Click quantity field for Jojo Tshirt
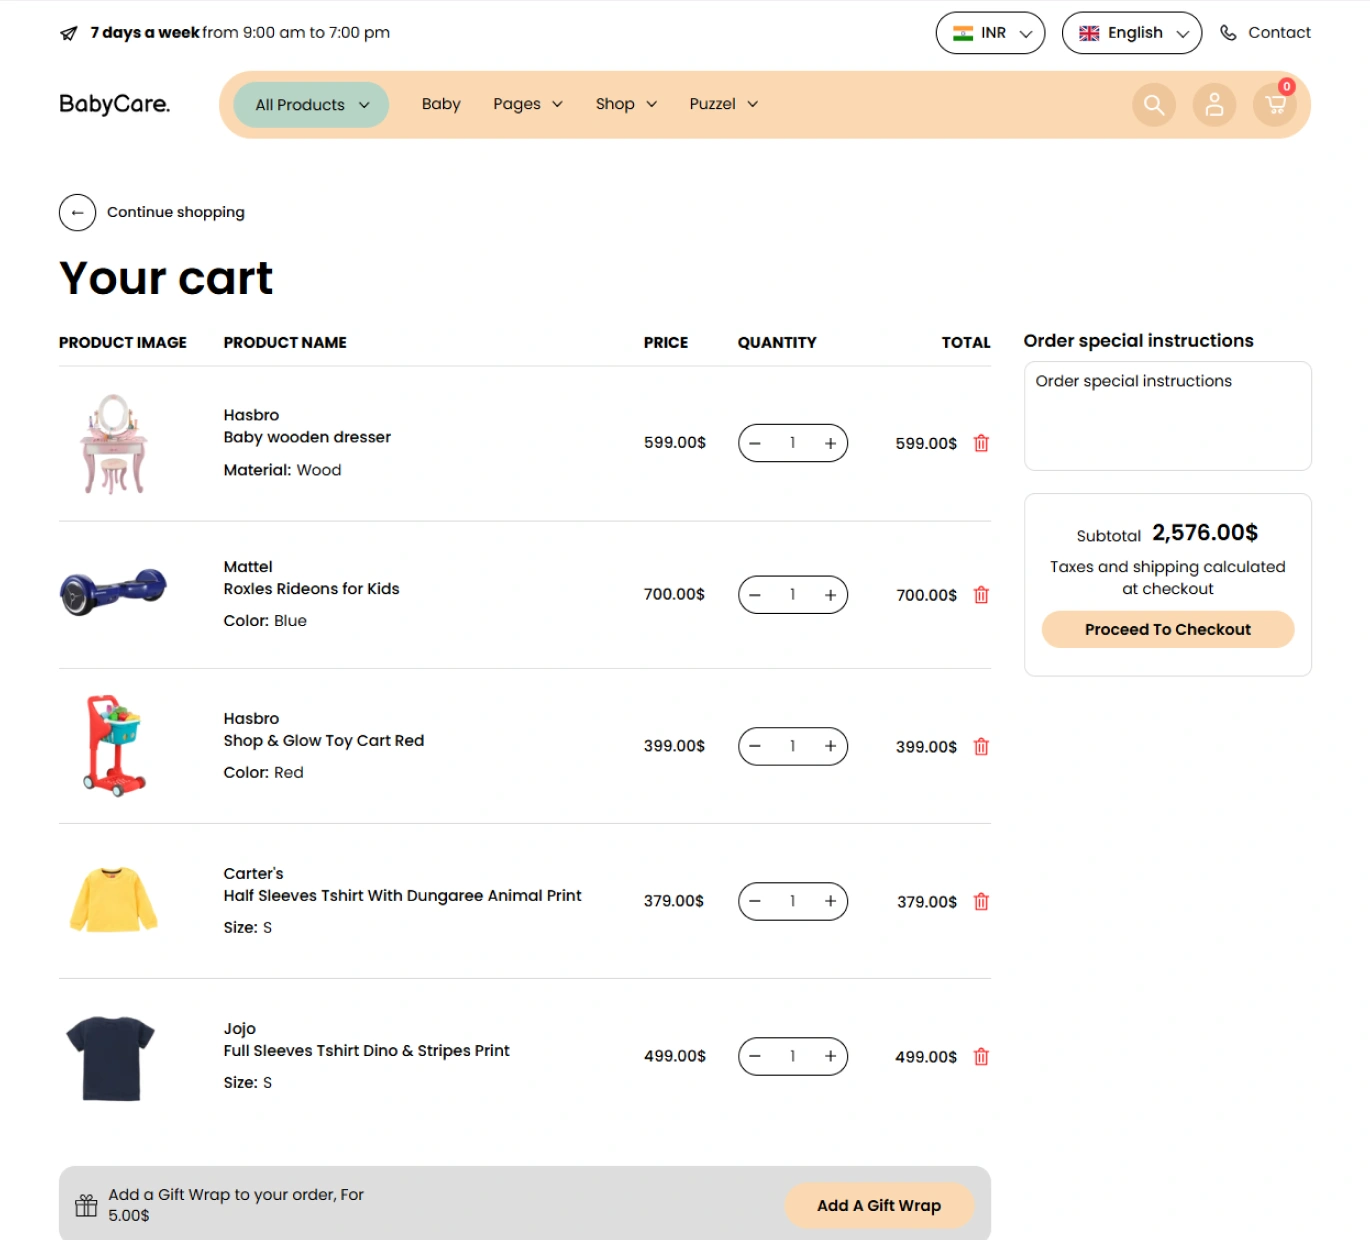Image resolution: width=1370 pixels, height=1240 pixels. tap(792, 1056)
